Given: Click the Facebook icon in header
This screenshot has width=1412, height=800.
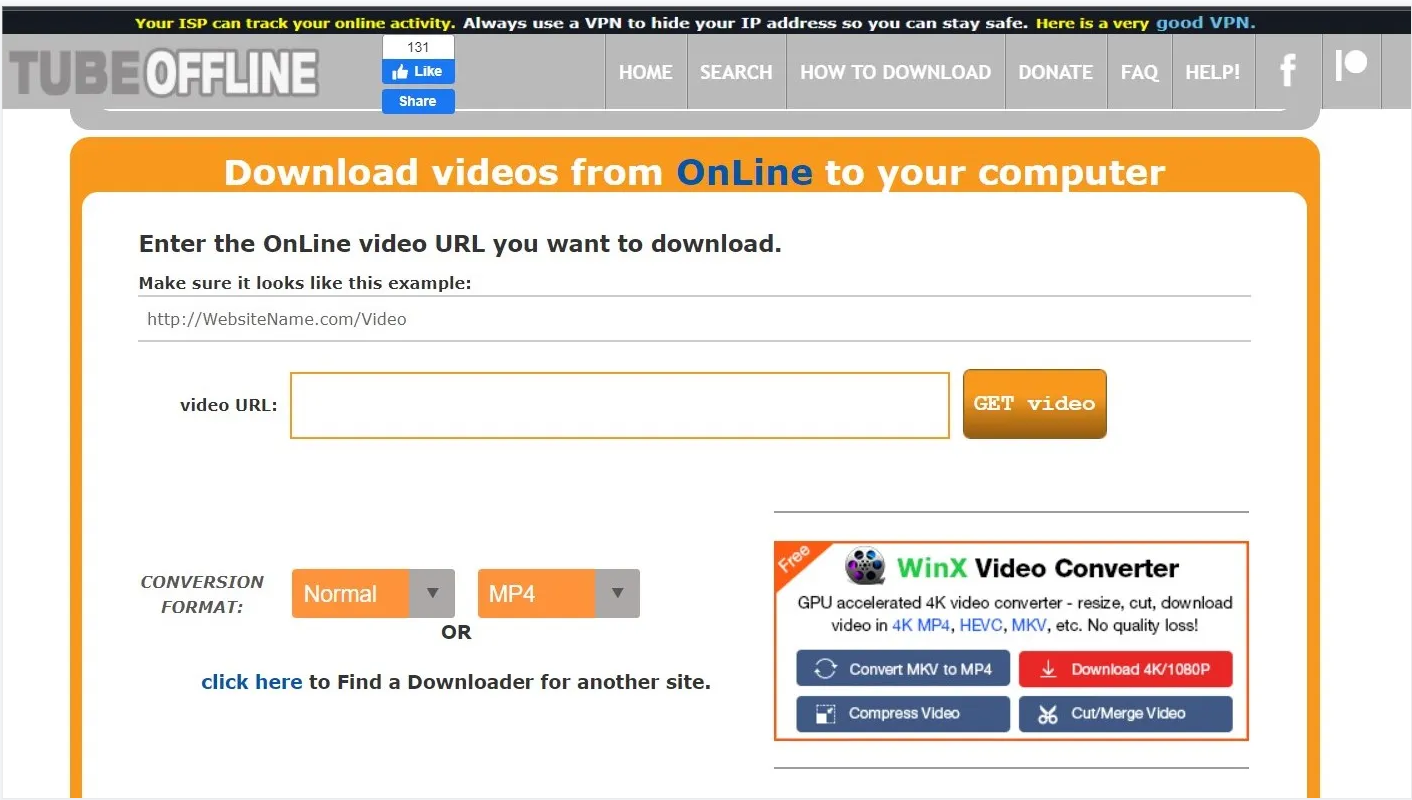Looking at the screenshot, I should pos(1288,71).
